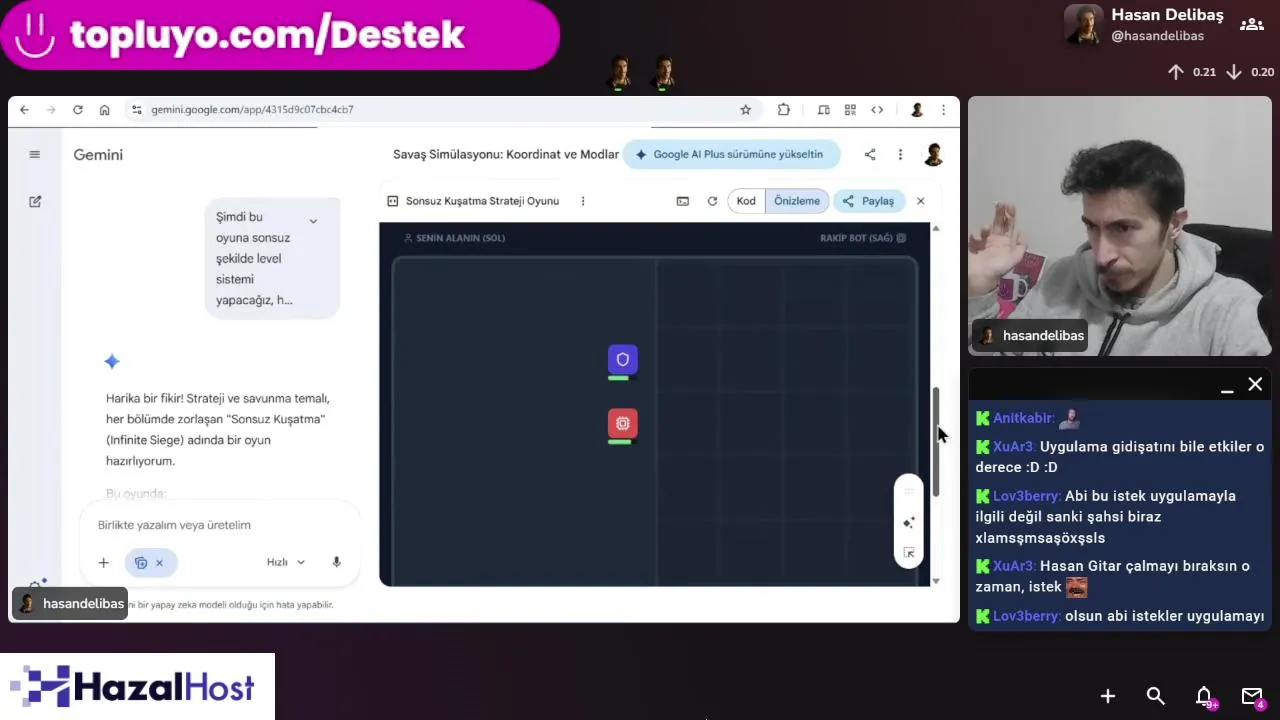
Task: Select the blue shield unit in game
Action: [x=623, y=360]
